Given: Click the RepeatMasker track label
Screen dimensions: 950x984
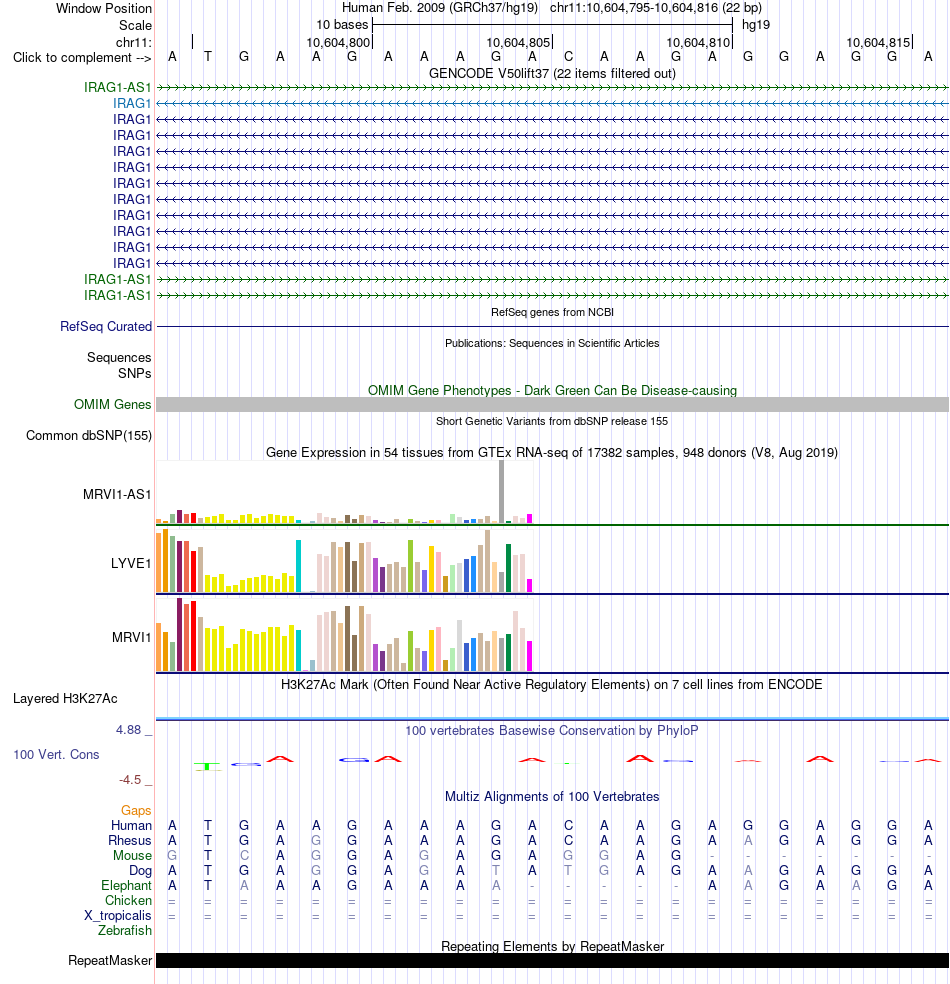Looking at the screenshot, I should coord(110,961).
